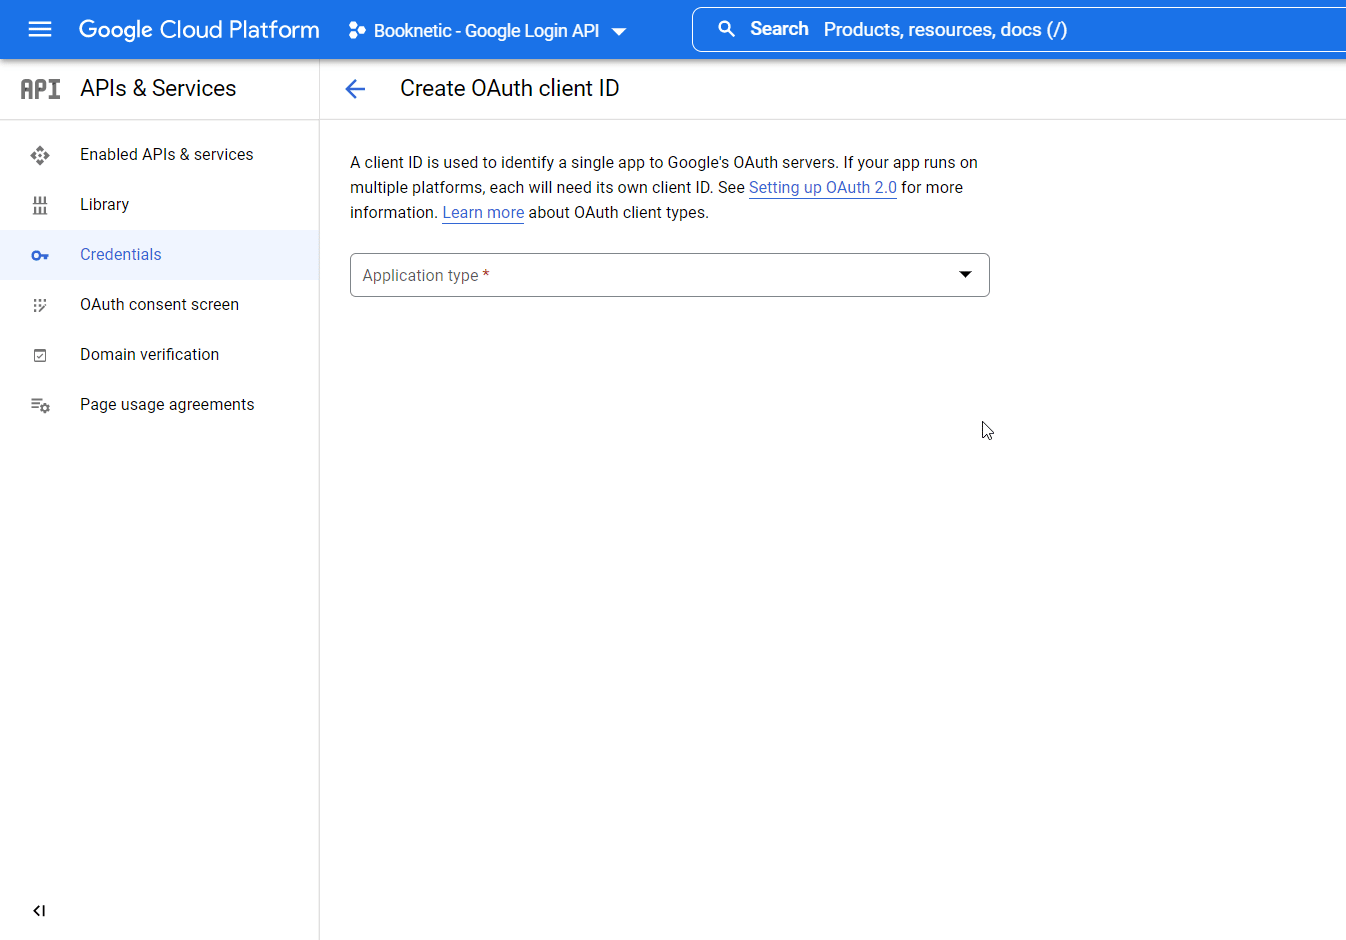Expand the Application type field arrow

tap(964, 274)
